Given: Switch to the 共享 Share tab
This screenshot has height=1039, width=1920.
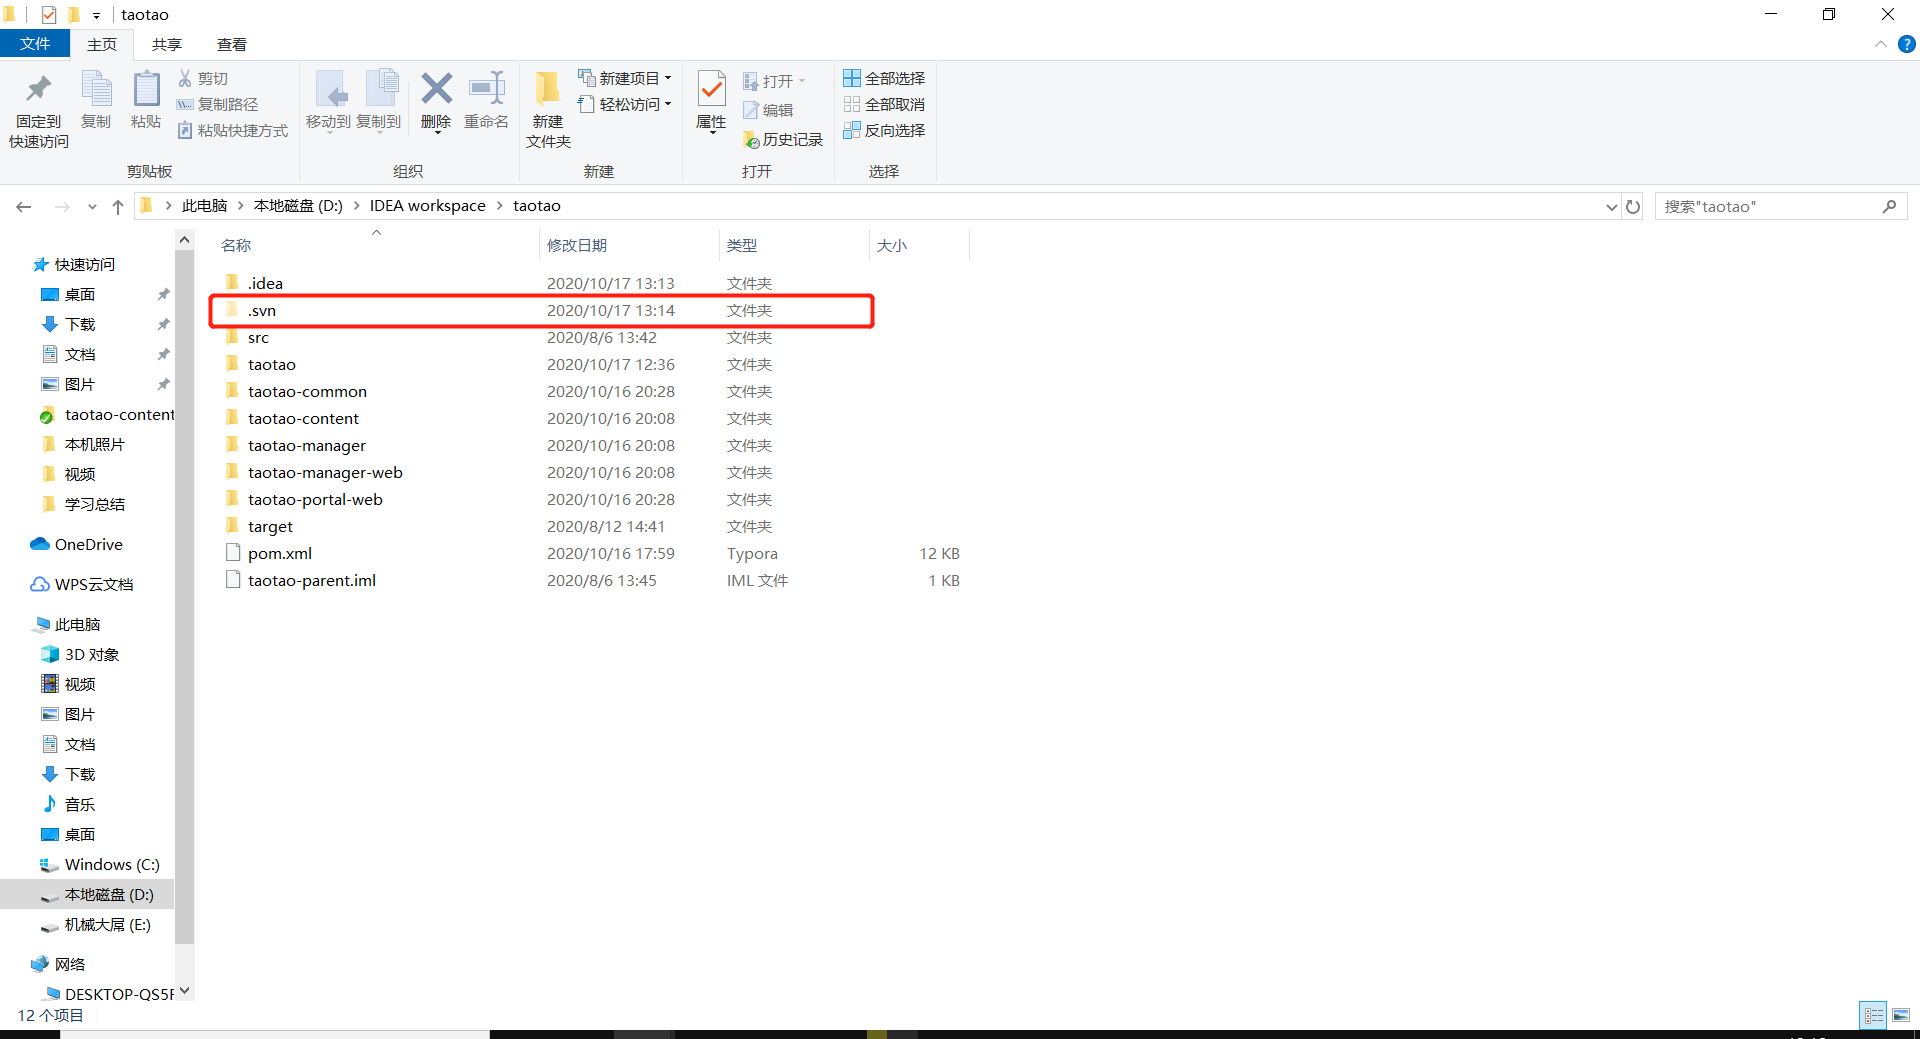Looking at the screenshot, I should 167,44.
